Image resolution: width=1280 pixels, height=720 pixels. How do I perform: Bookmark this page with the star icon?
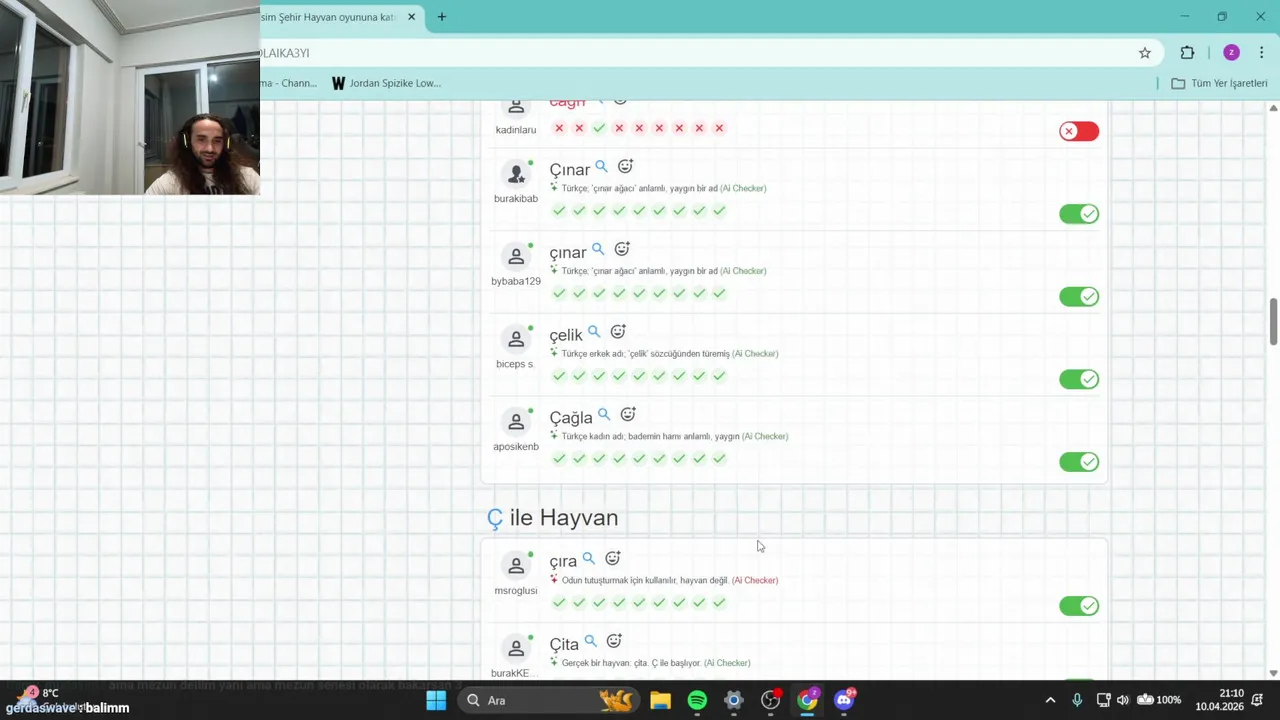(1145, 53)
